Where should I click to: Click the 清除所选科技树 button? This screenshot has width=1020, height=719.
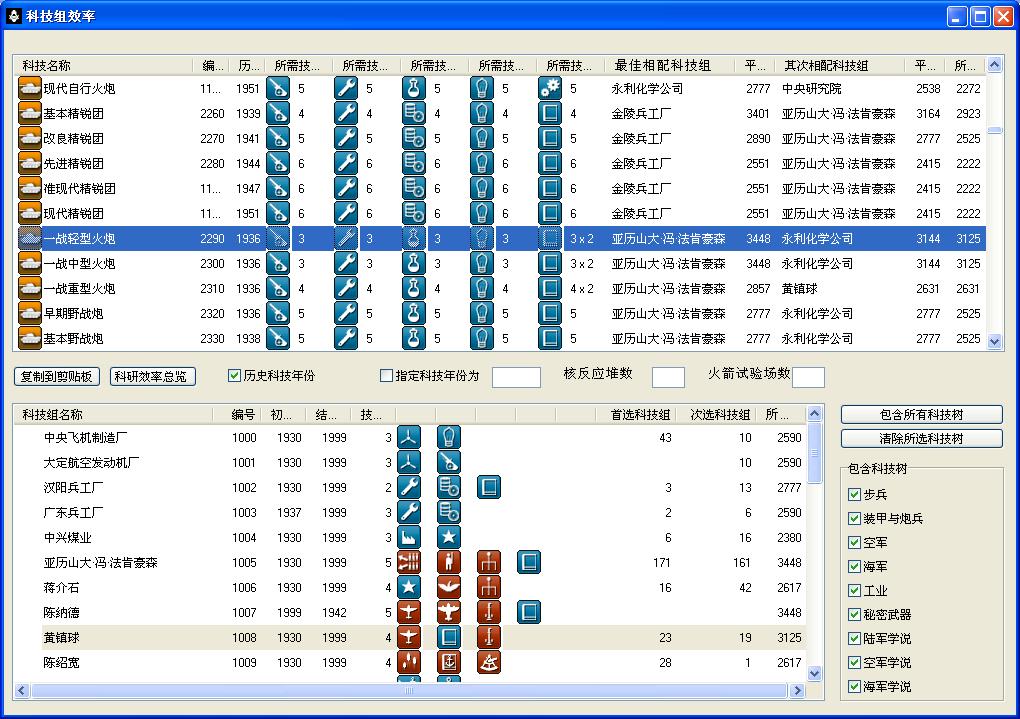pos(921,438)
